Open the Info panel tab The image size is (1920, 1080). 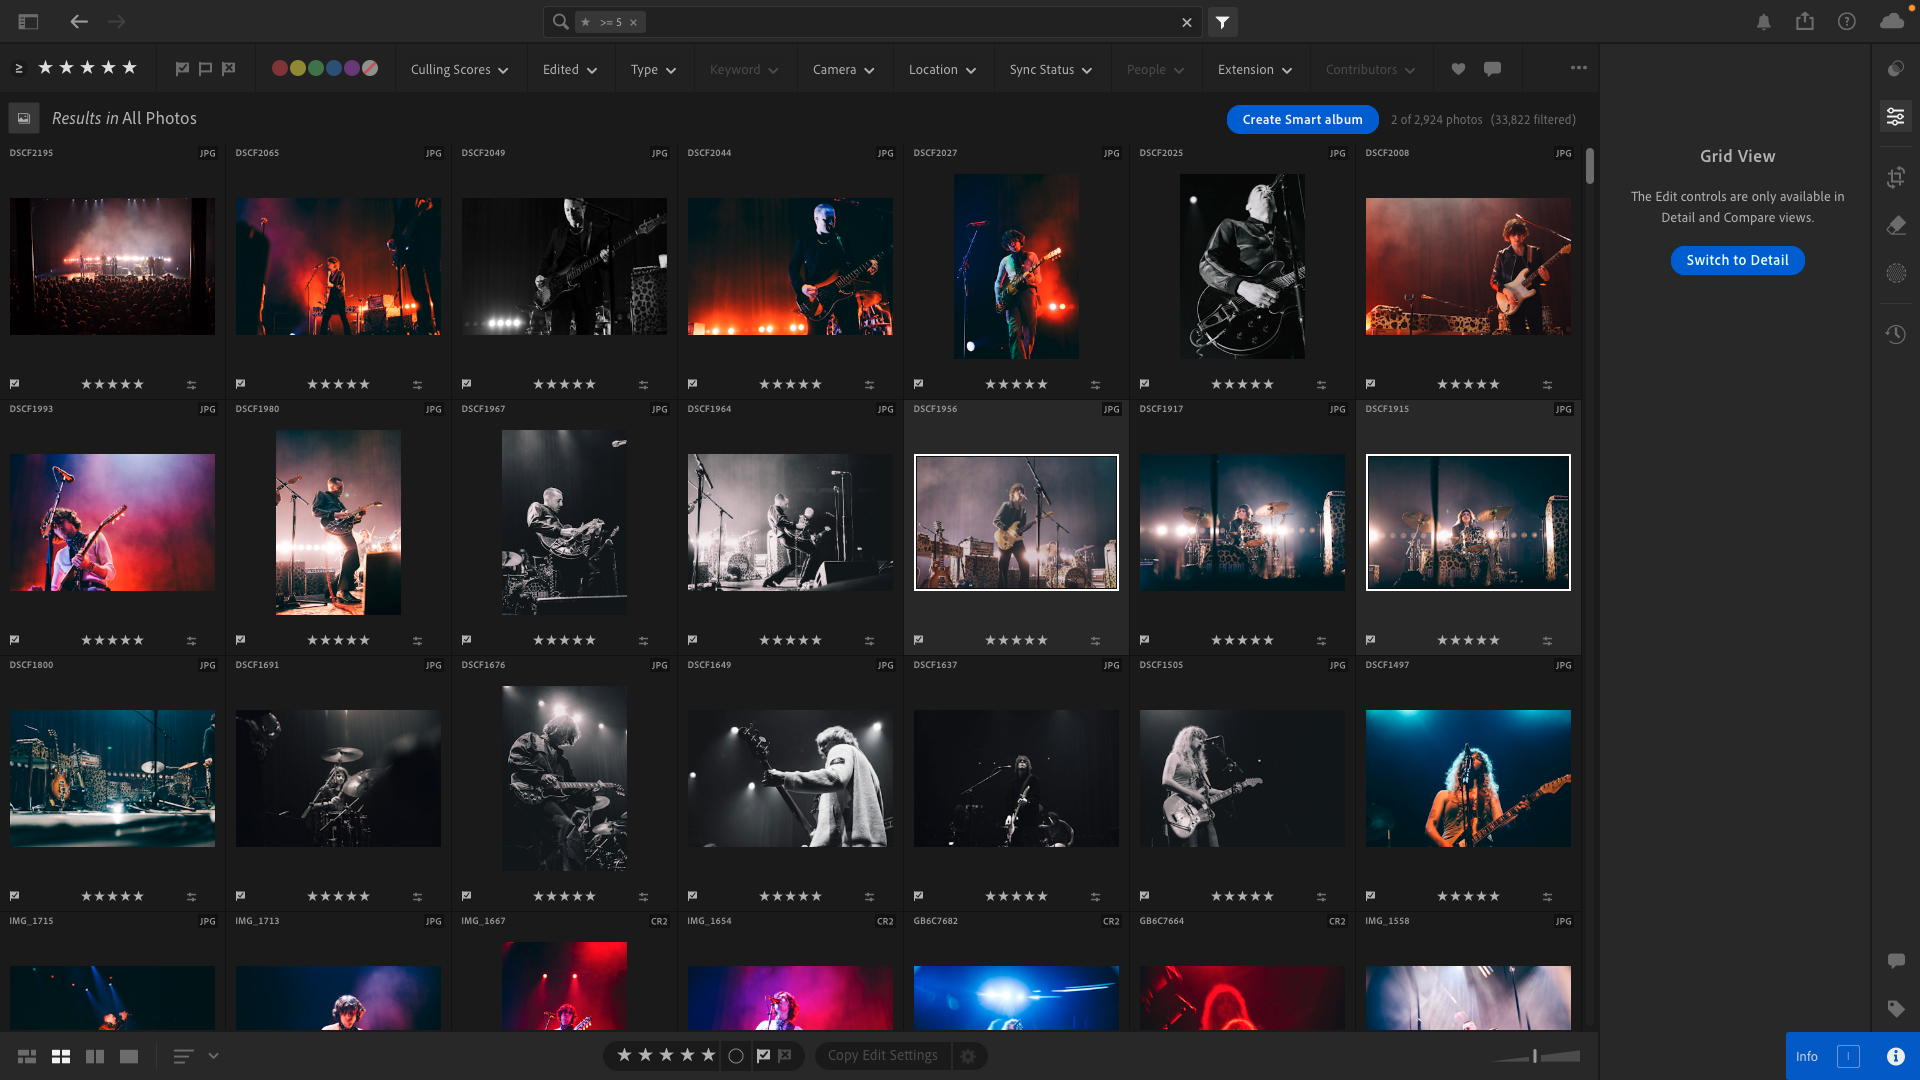click(1895, 1056)
